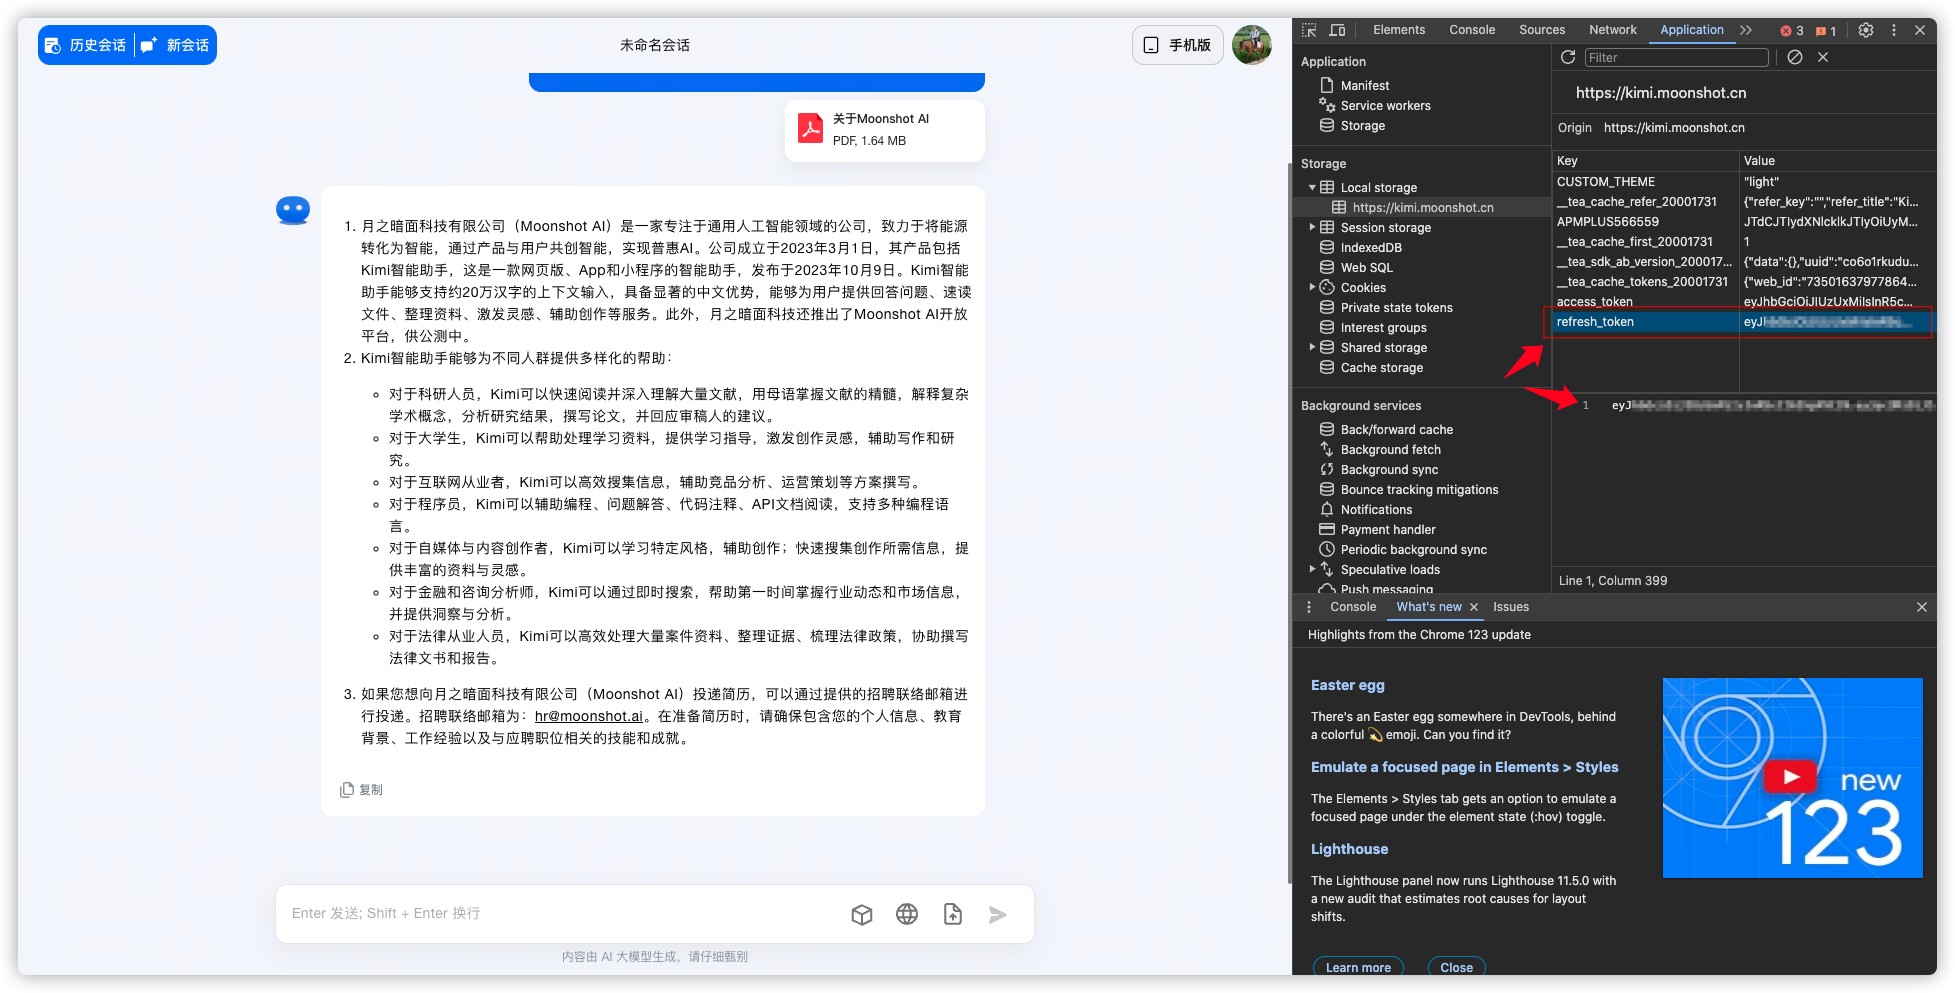Open the console error counter showing 3

click(1790, 30)
